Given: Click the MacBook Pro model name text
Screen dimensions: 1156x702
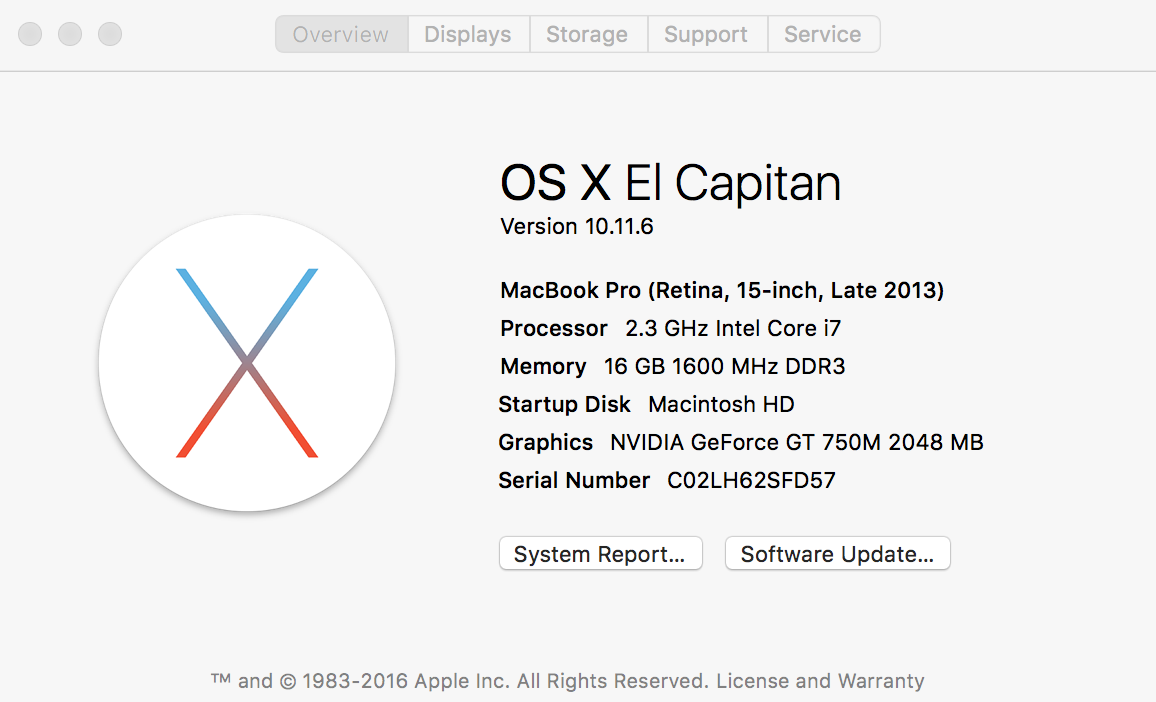Looking at the screenshot, I should point(722,290).
